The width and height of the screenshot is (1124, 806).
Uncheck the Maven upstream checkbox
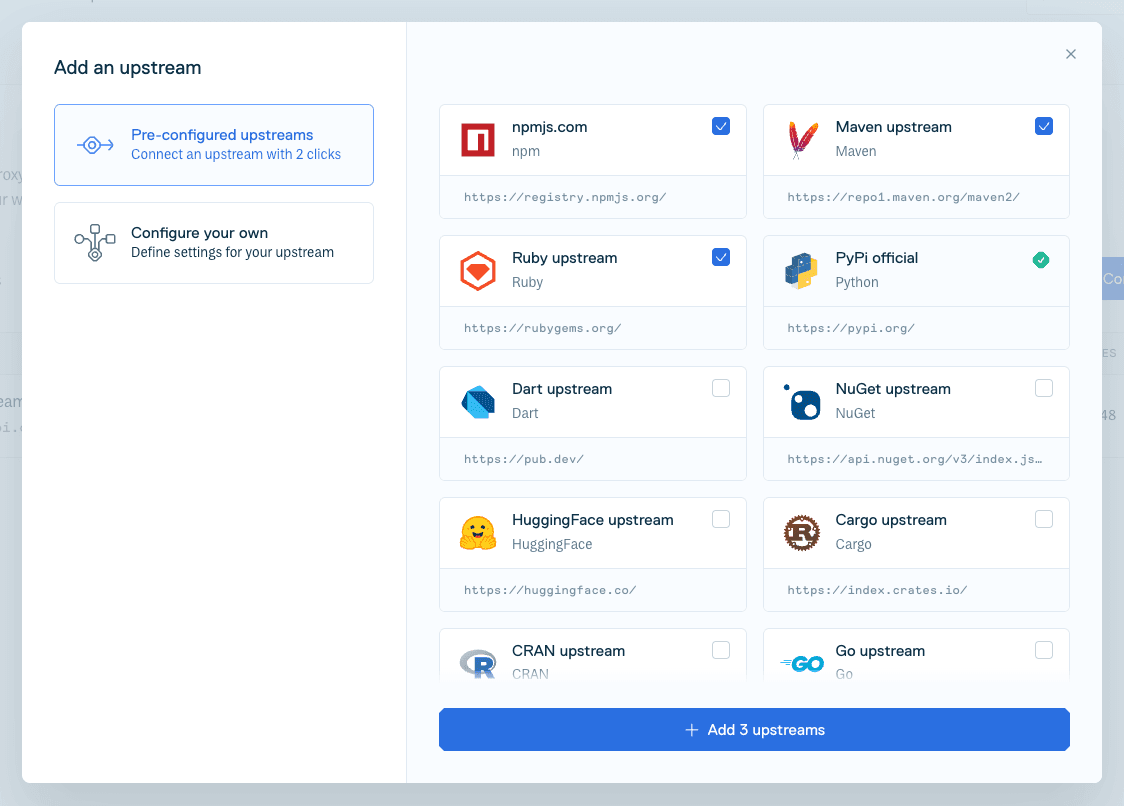pos(1044,126)
